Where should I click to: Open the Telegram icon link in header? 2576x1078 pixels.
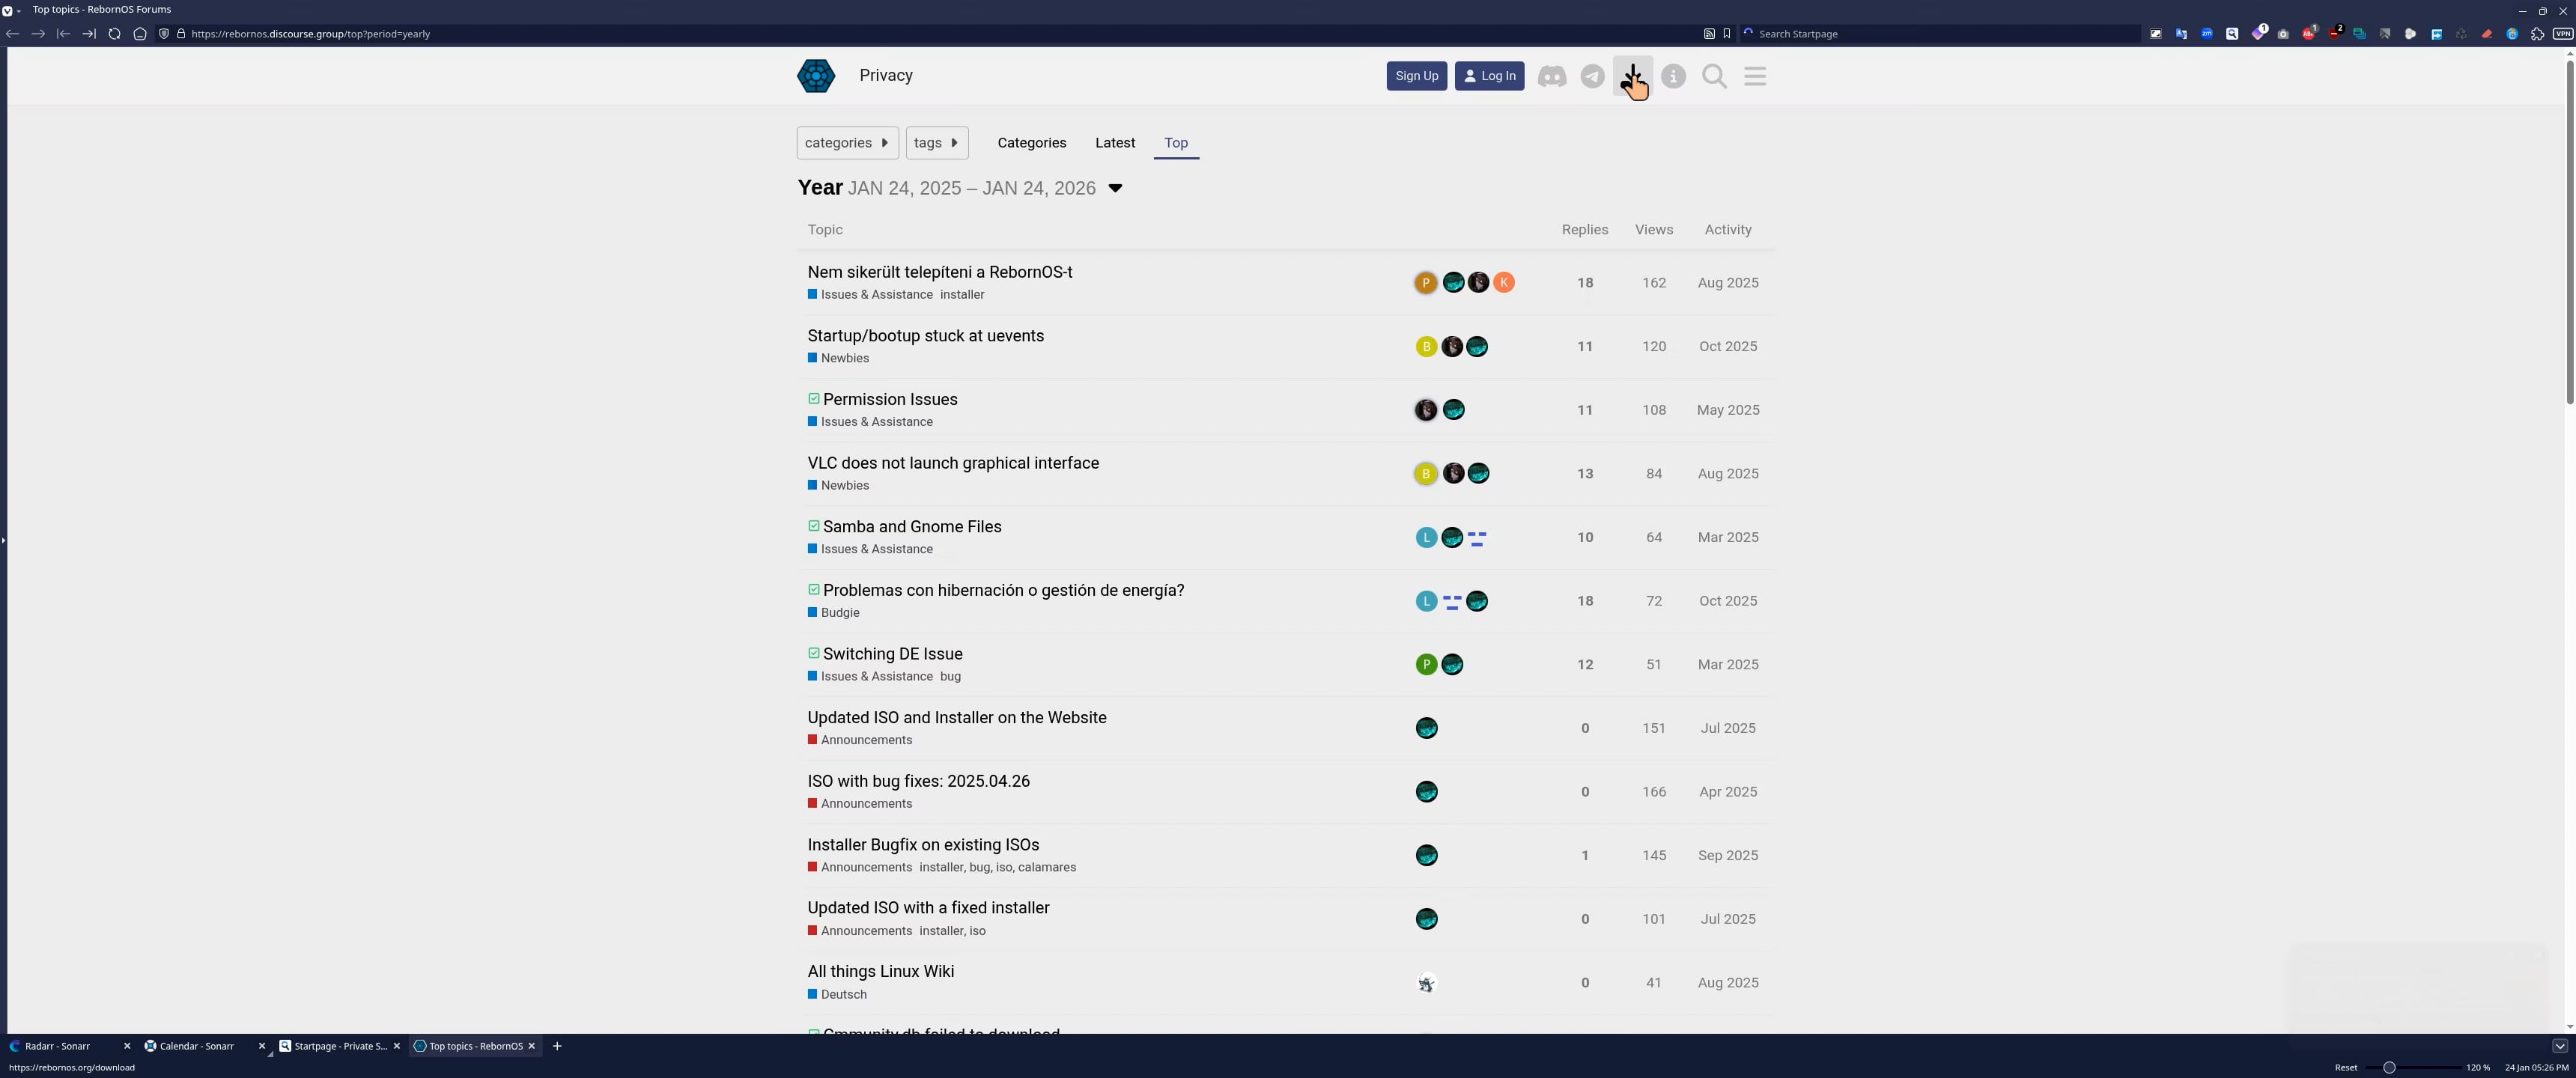tap(1592, 76)
